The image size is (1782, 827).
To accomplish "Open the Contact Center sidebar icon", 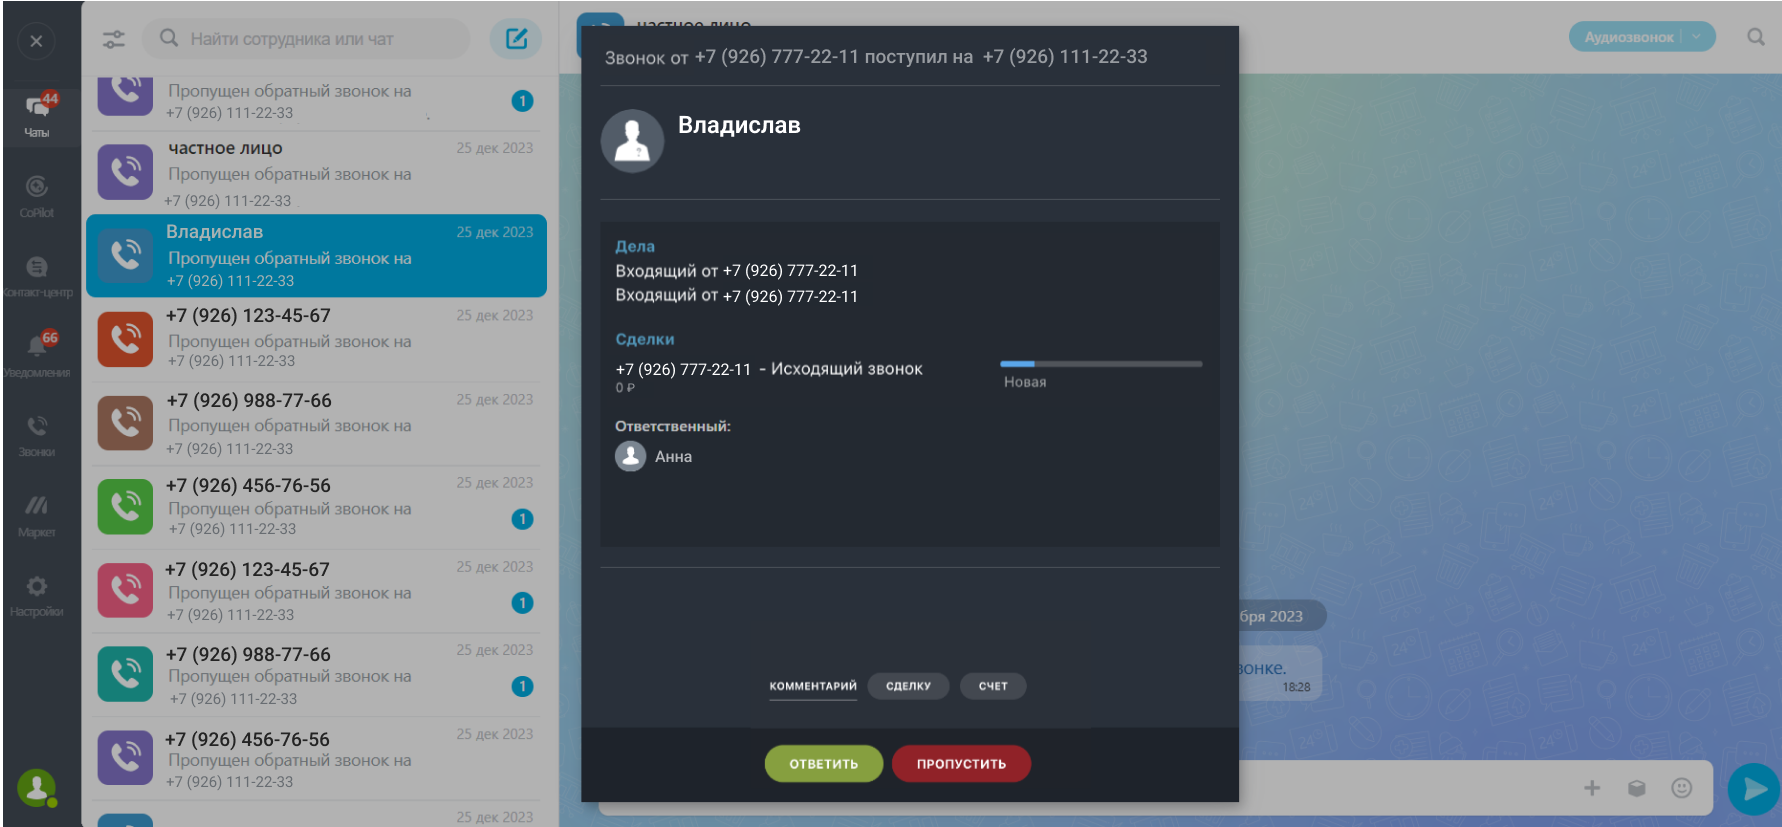I will click(37, 275).
